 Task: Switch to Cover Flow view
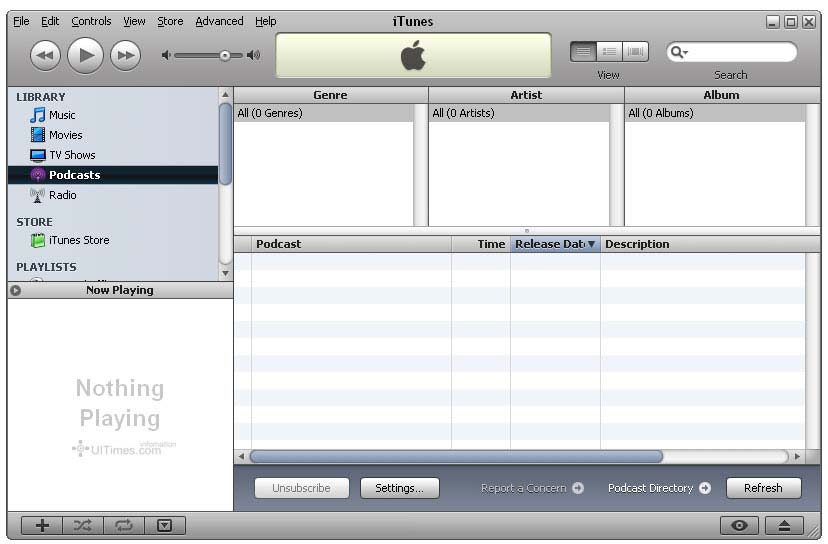636,52
